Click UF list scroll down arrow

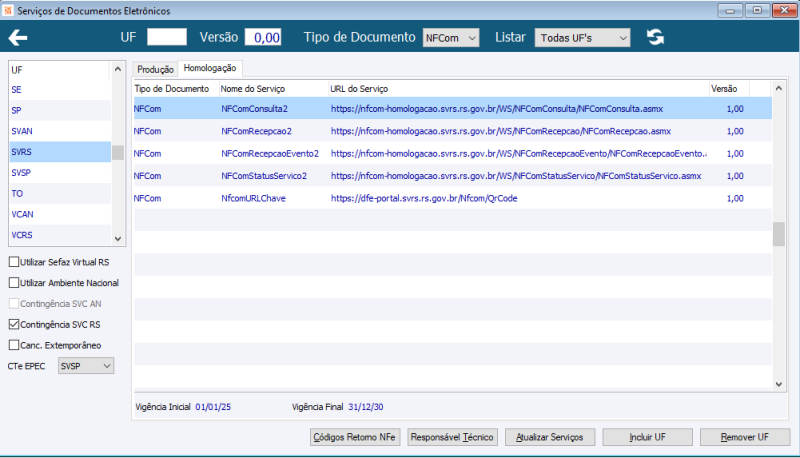[118, 239]
